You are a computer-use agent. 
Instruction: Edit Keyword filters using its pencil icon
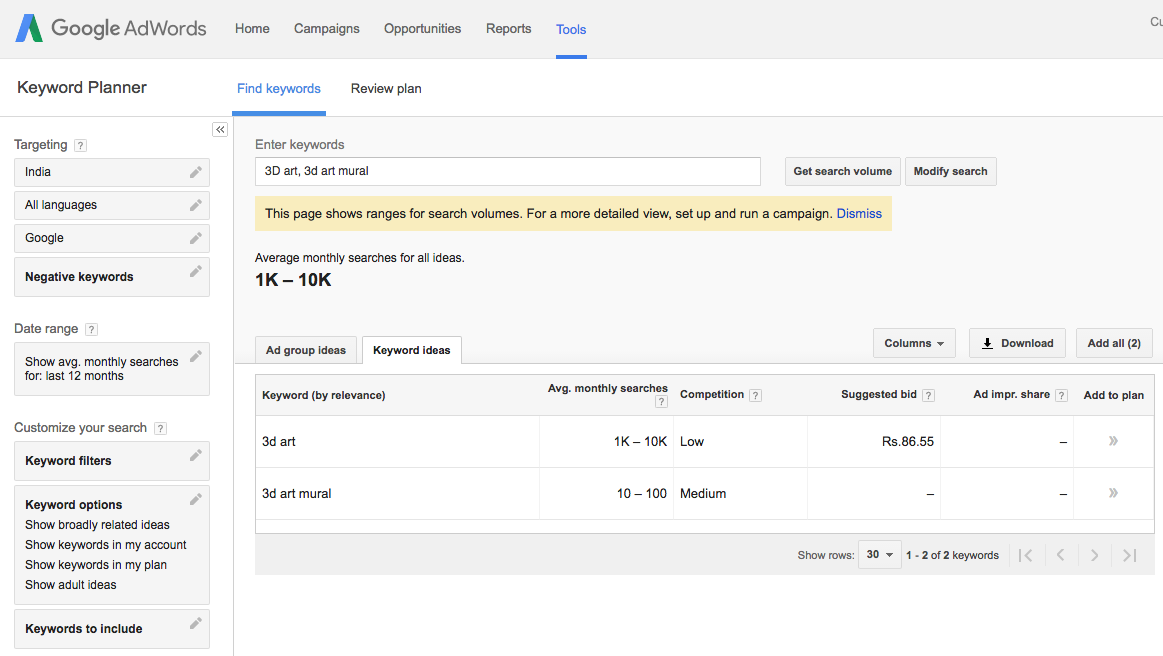tap(196, 456)
